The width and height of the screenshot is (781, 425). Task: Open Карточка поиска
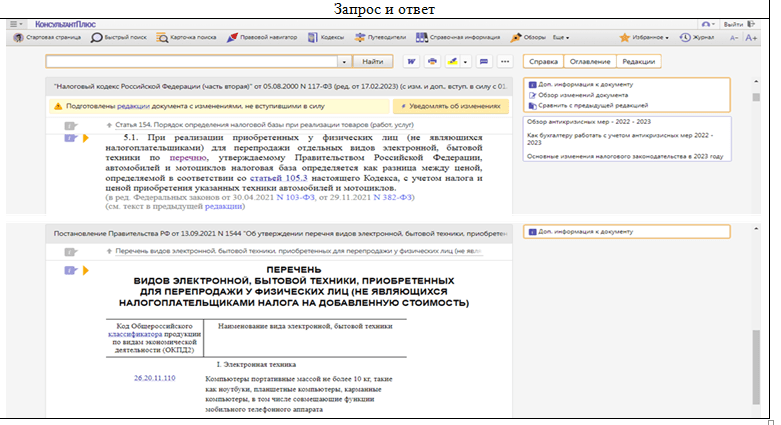186,37
